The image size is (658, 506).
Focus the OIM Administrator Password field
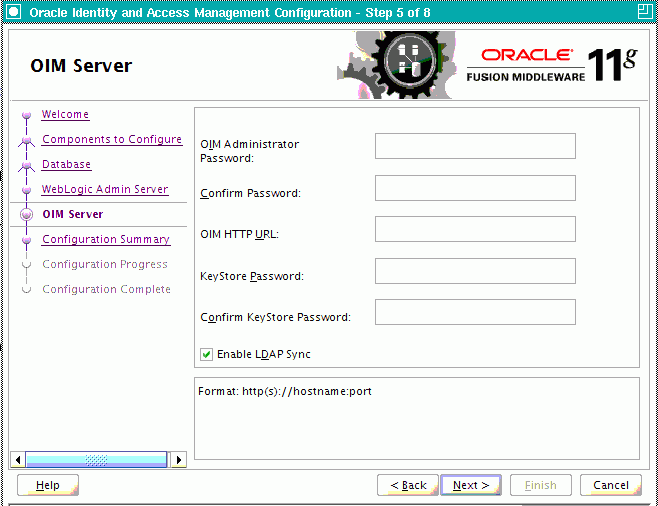(475, 146)
